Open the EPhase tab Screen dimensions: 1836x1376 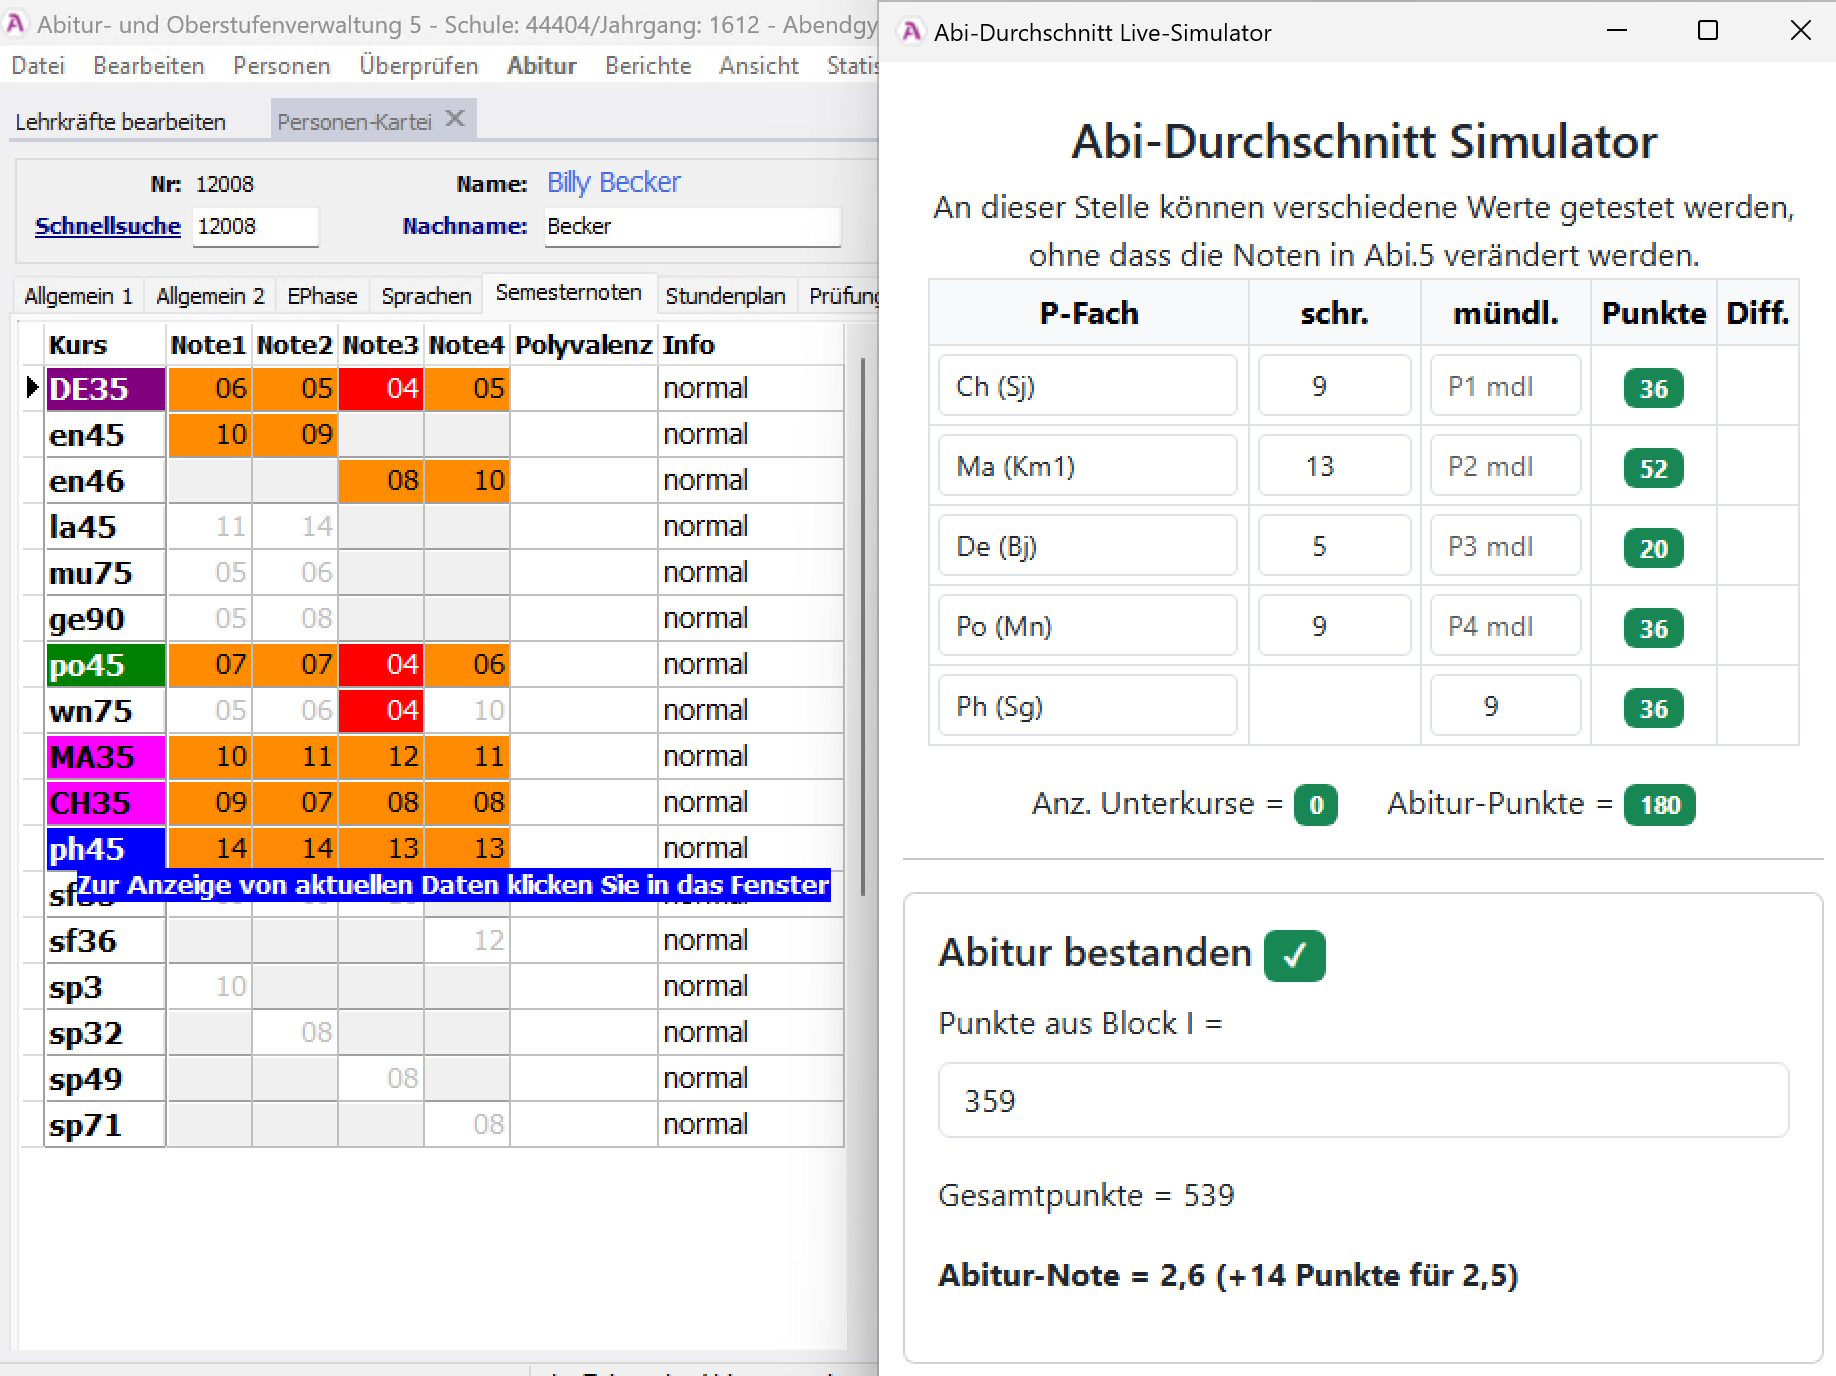click(x=322, y=296)
